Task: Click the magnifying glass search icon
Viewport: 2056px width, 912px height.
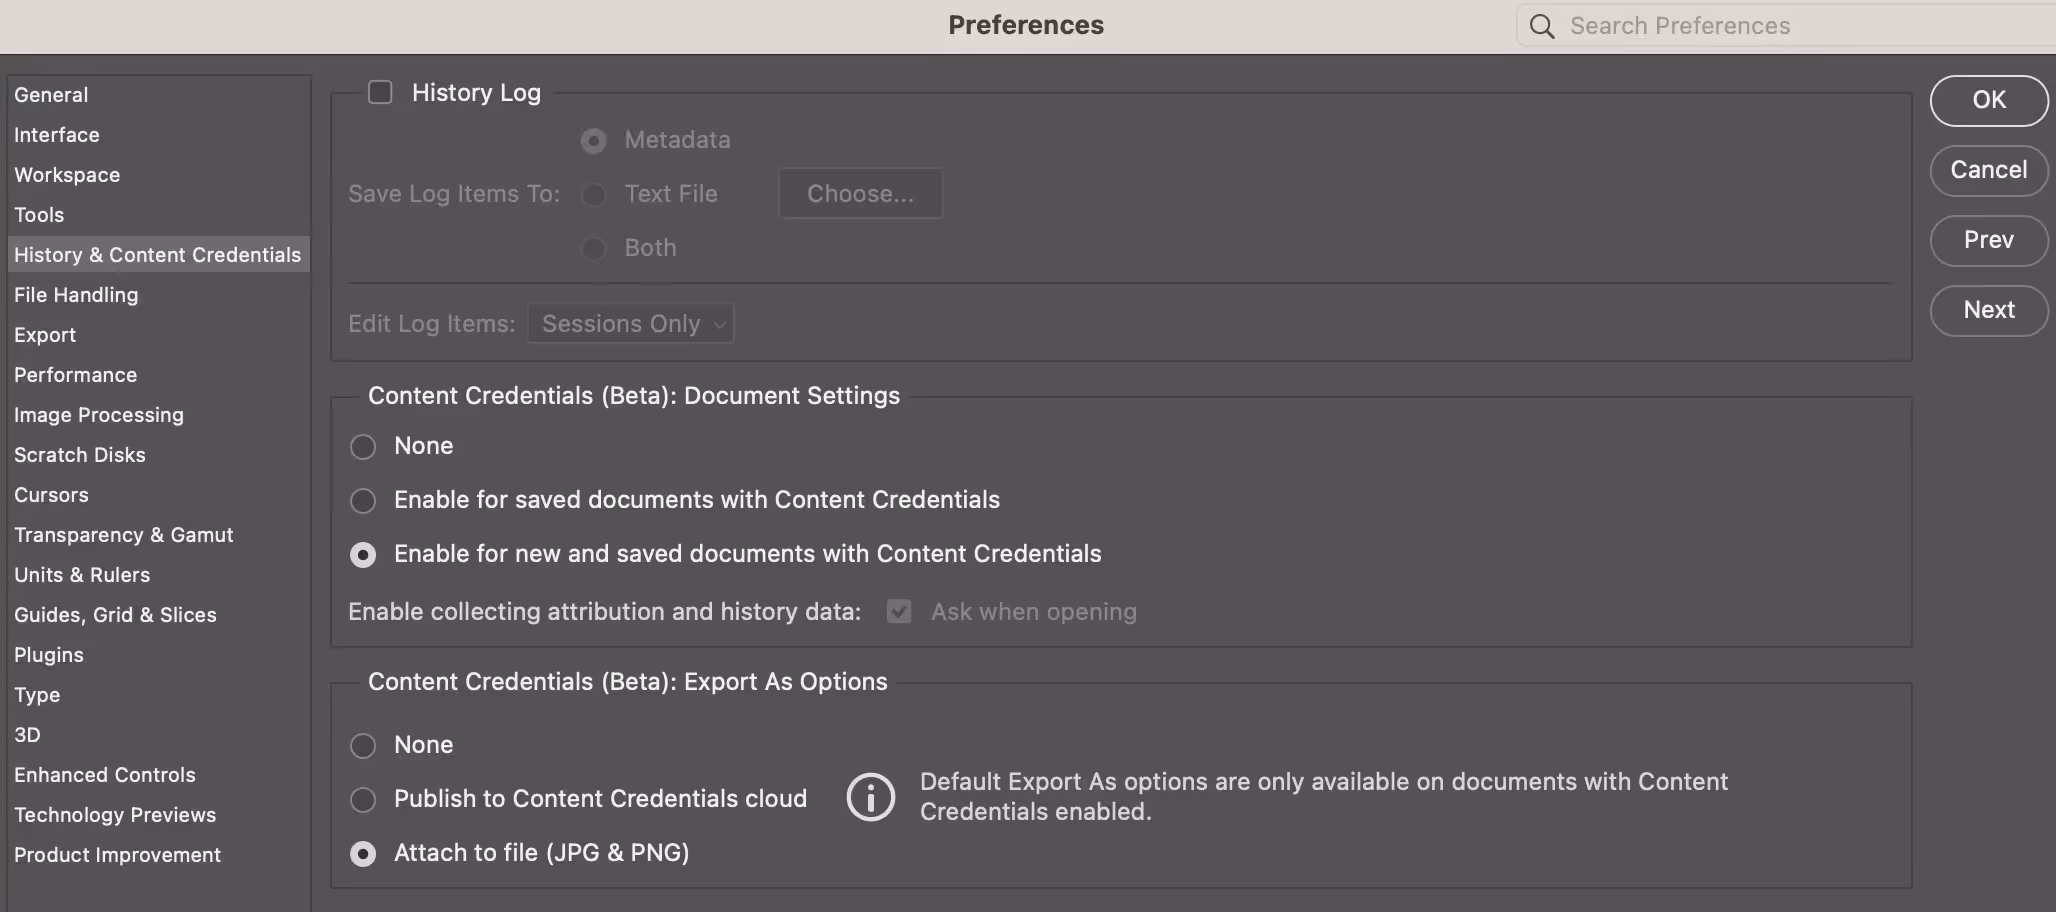Action: (1542, 26)
